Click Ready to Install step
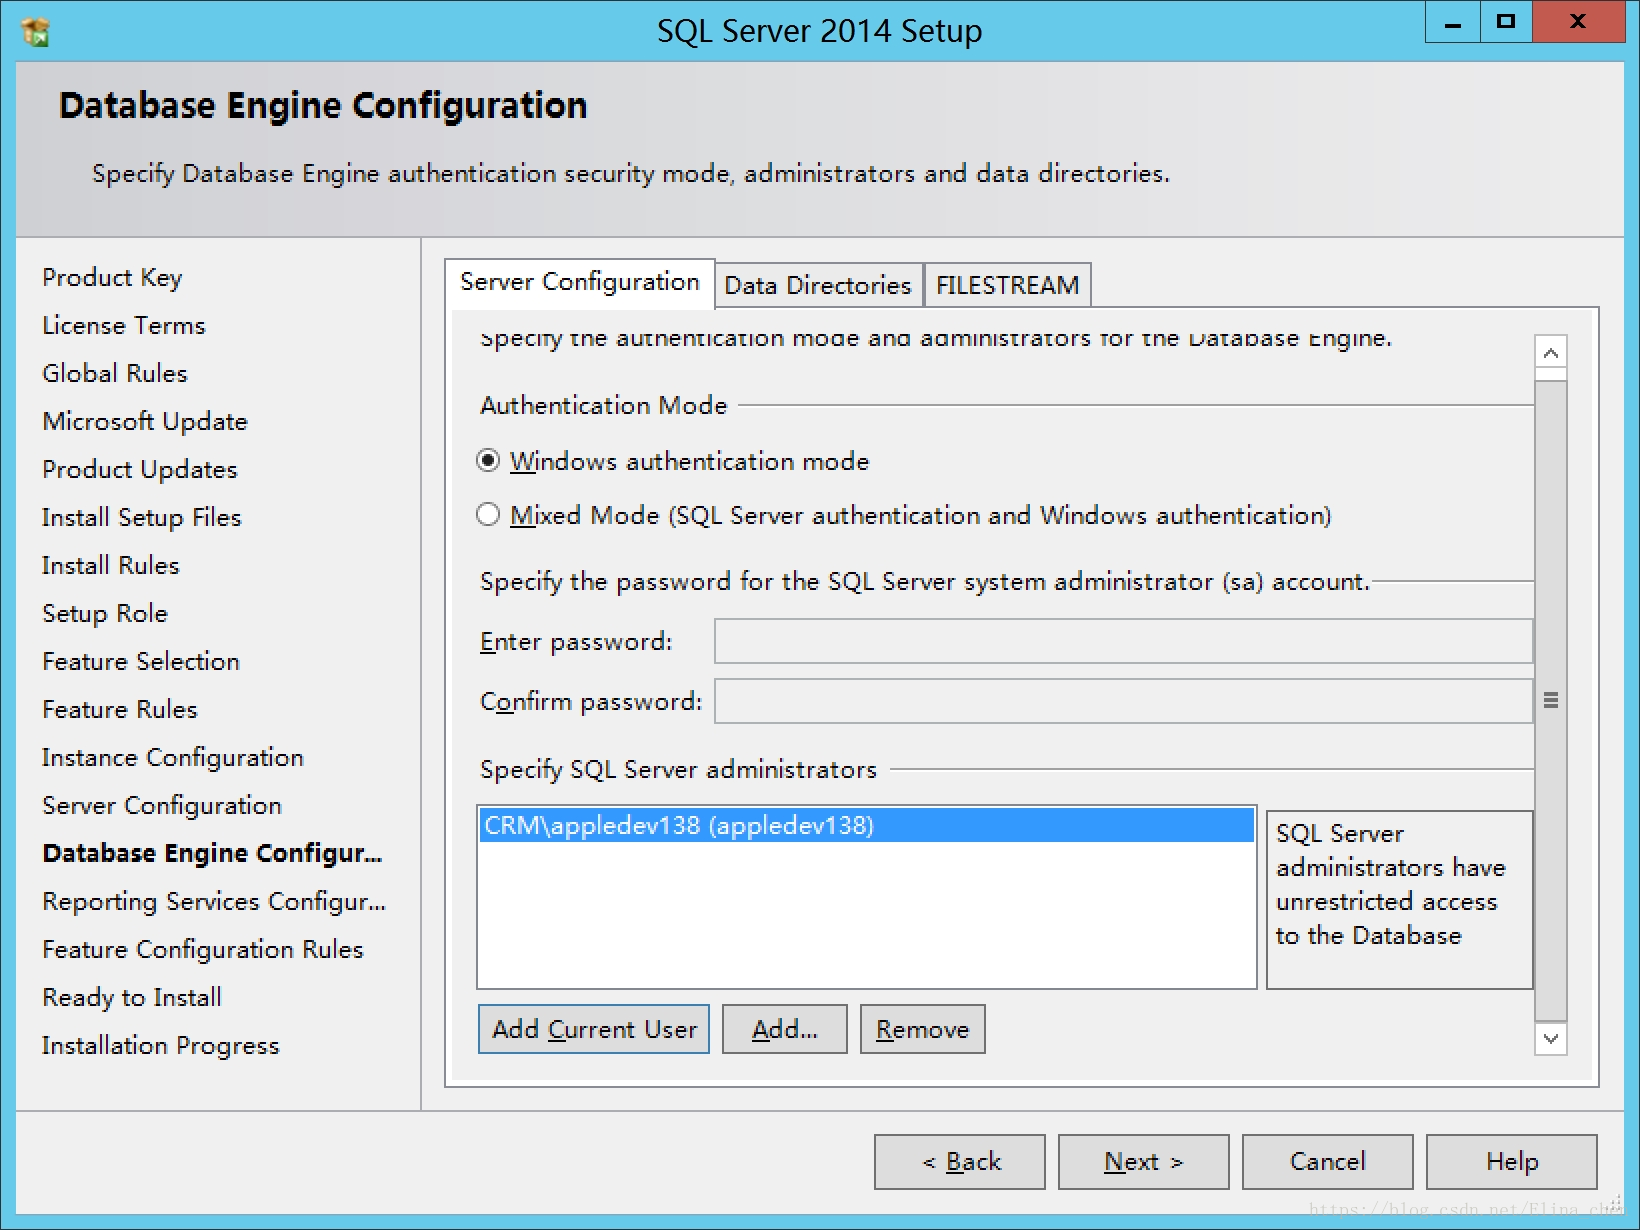This screenshot has height=1230, width=1640. 132,998
